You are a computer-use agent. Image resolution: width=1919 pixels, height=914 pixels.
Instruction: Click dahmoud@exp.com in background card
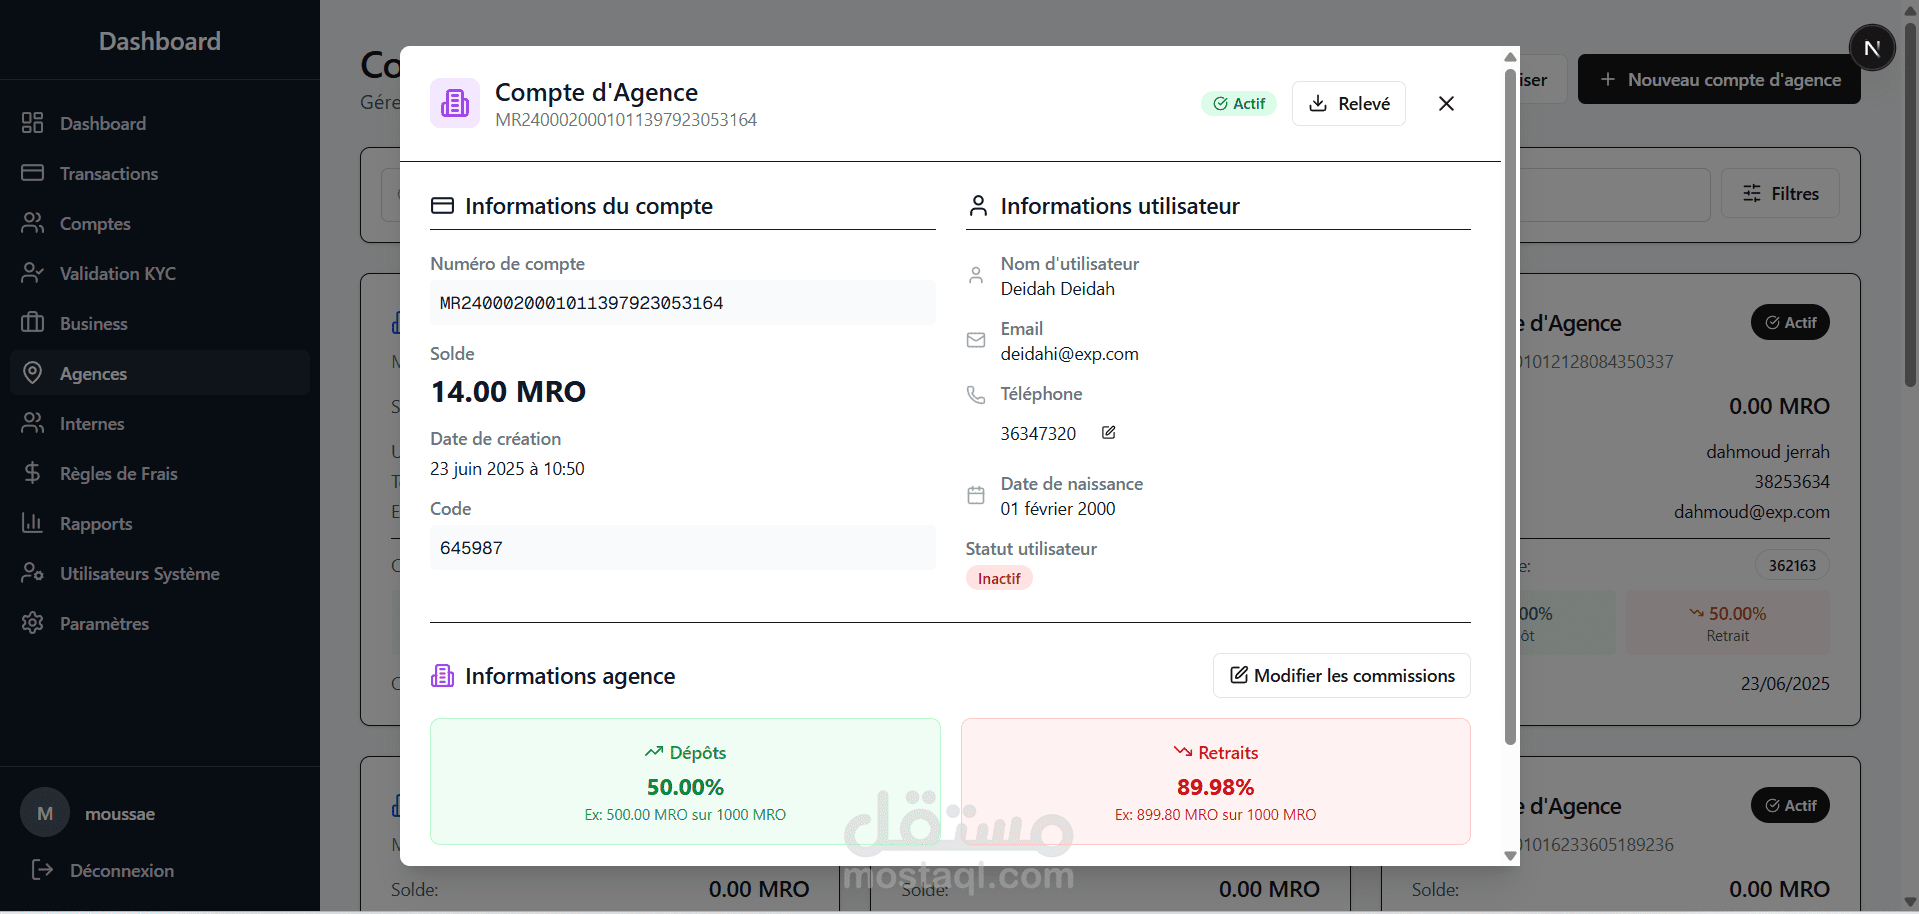pos(1752,511)
